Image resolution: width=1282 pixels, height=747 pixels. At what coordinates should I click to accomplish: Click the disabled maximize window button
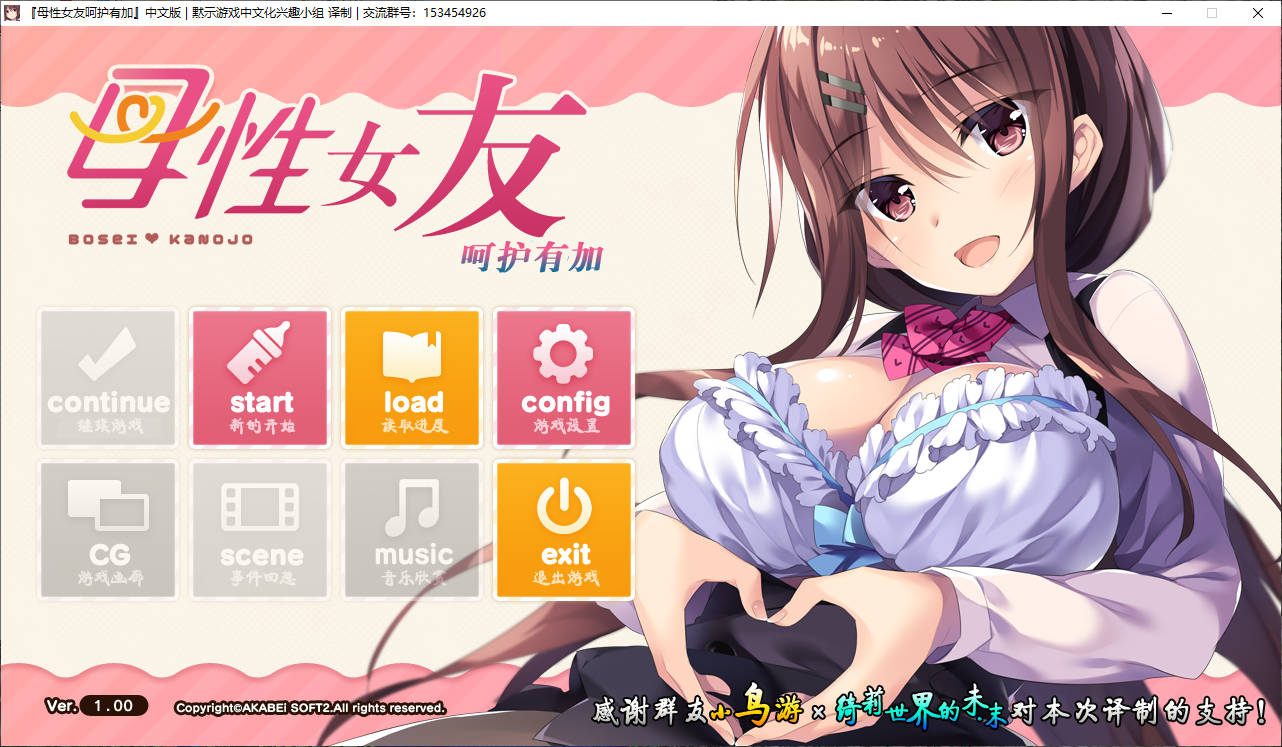[x=1212, y=13]
